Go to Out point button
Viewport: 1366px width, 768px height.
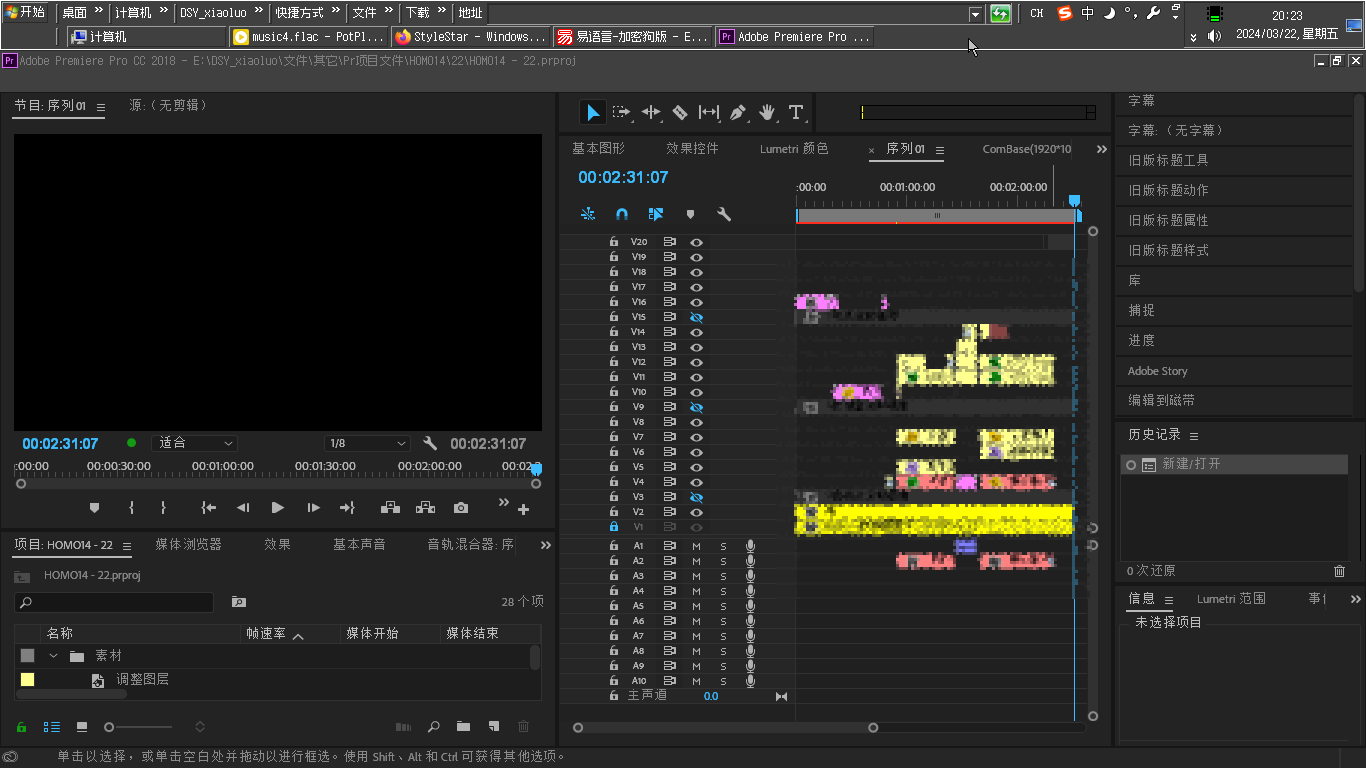[x=347, y=508]
